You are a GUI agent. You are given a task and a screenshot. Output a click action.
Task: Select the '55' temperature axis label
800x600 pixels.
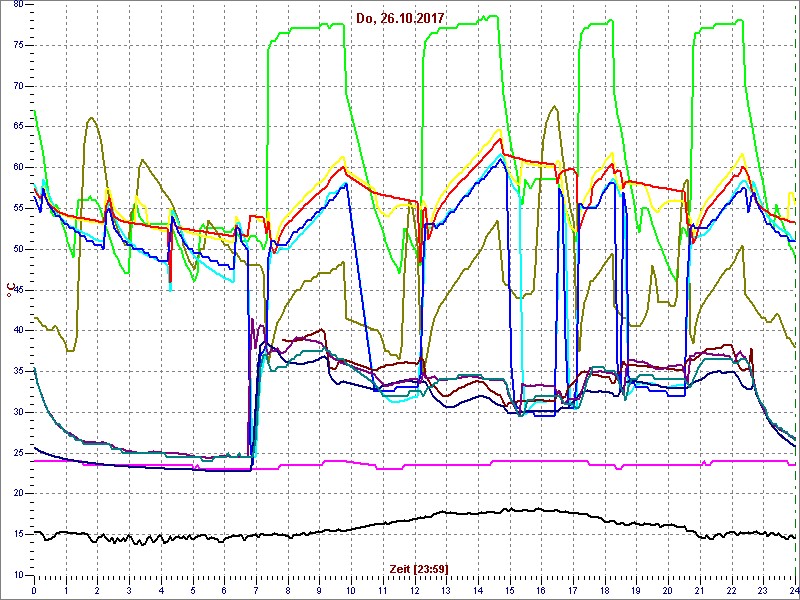pos(18,209)
